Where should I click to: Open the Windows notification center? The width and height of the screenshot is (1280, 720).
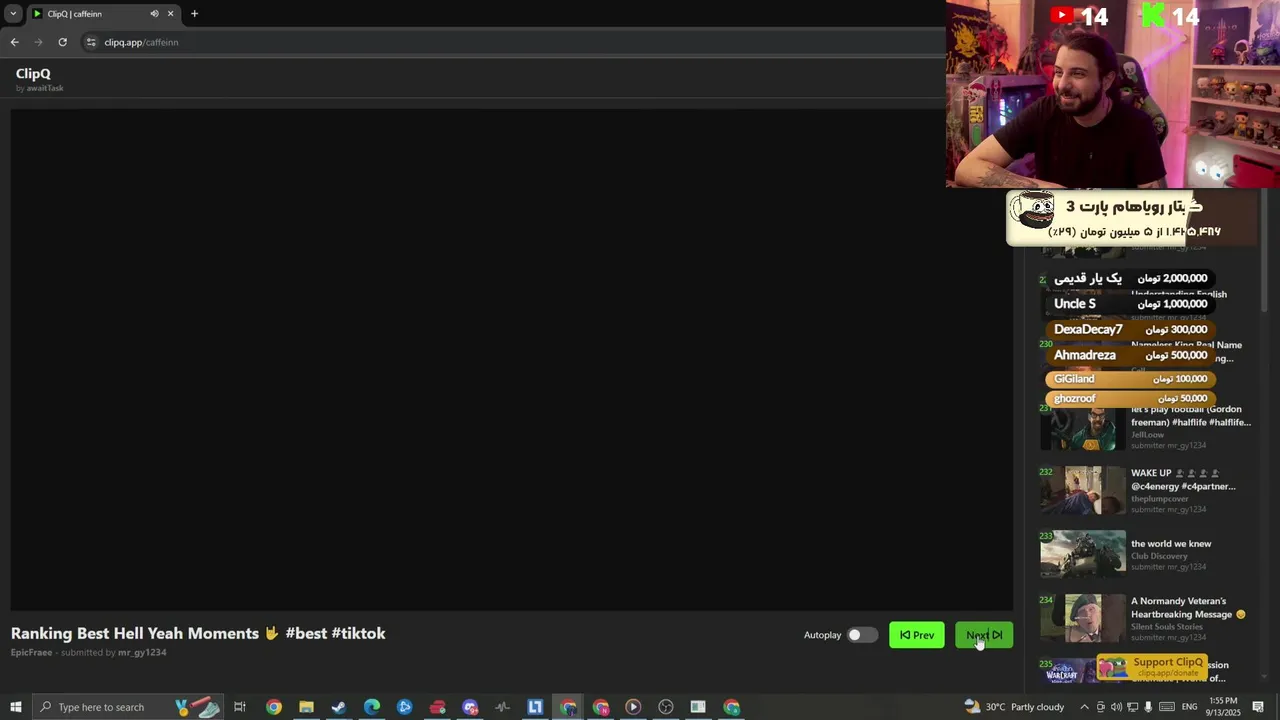[1259, 707]
